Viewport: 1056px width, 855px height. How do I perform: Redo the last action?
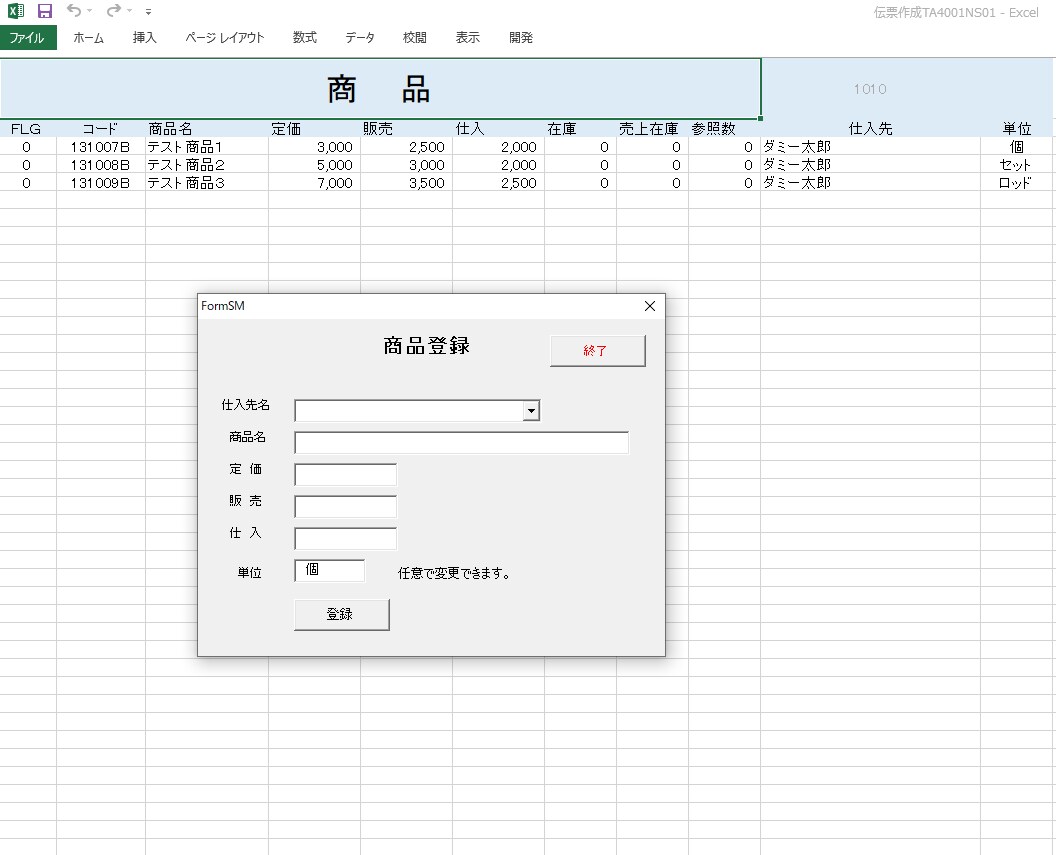[x=114, y=11]
